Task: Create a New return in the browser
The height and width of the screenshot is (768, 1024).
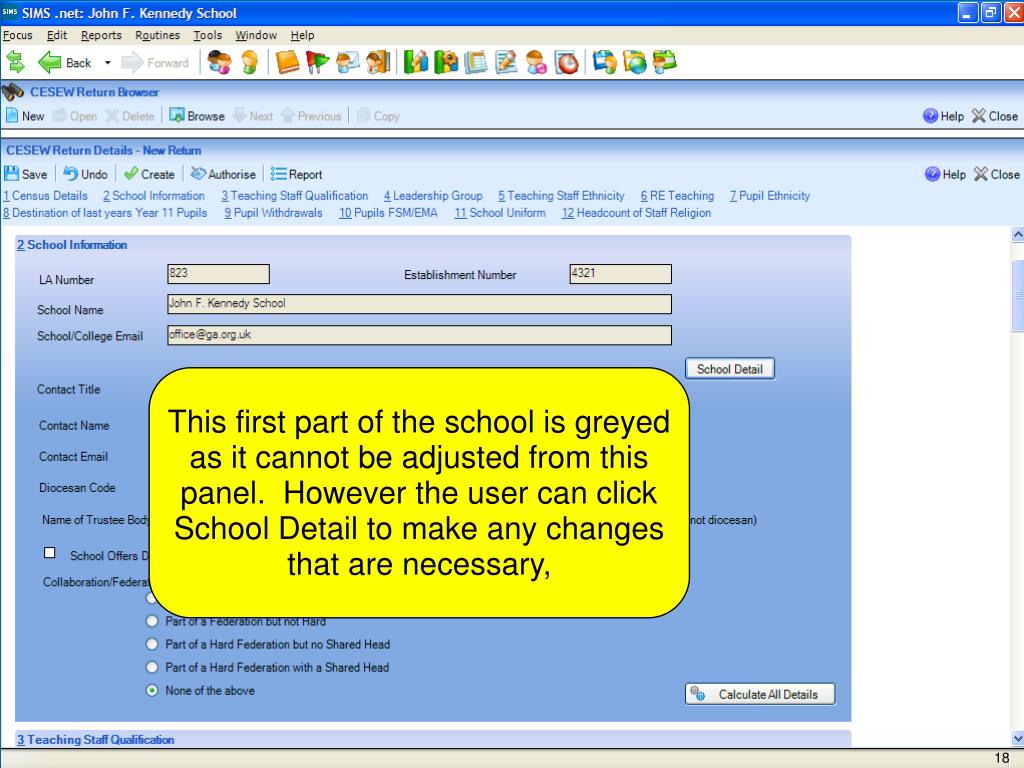Action: [25, 116]
